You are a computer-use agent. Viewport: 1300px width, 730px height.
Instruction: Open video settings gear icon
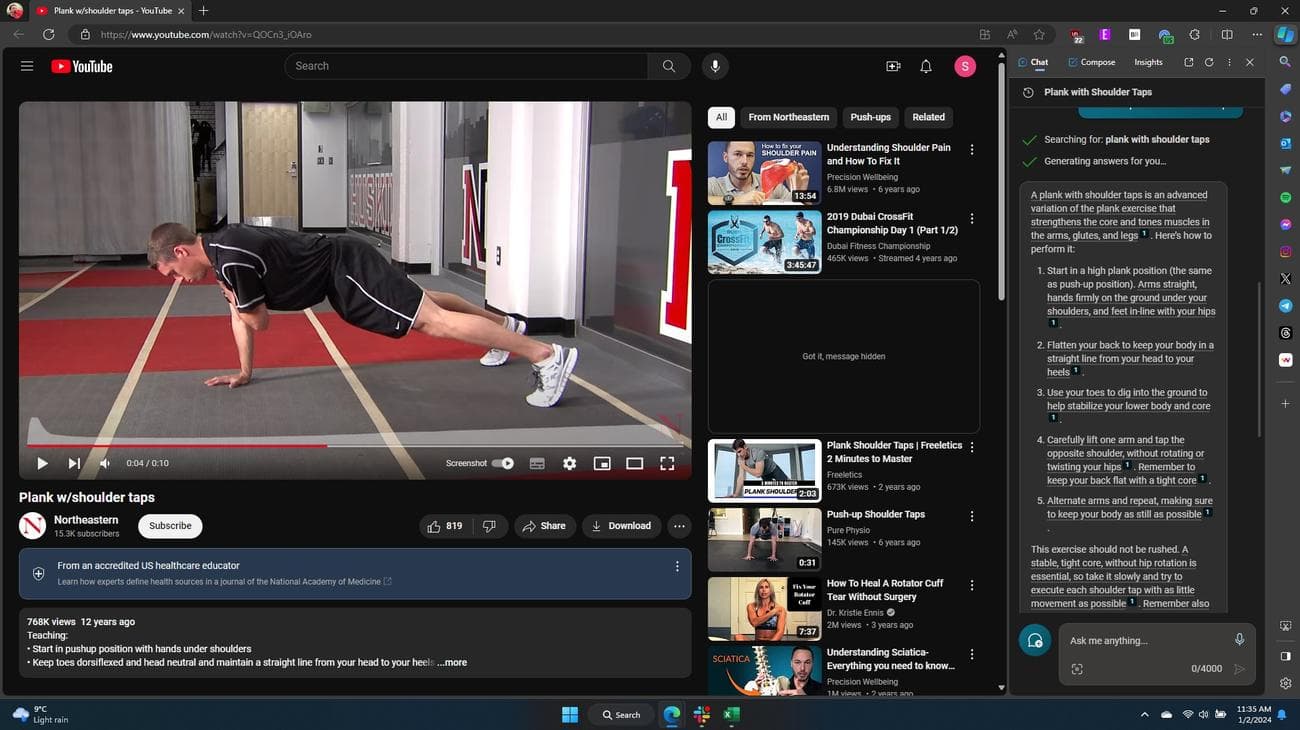pos(569,463)
